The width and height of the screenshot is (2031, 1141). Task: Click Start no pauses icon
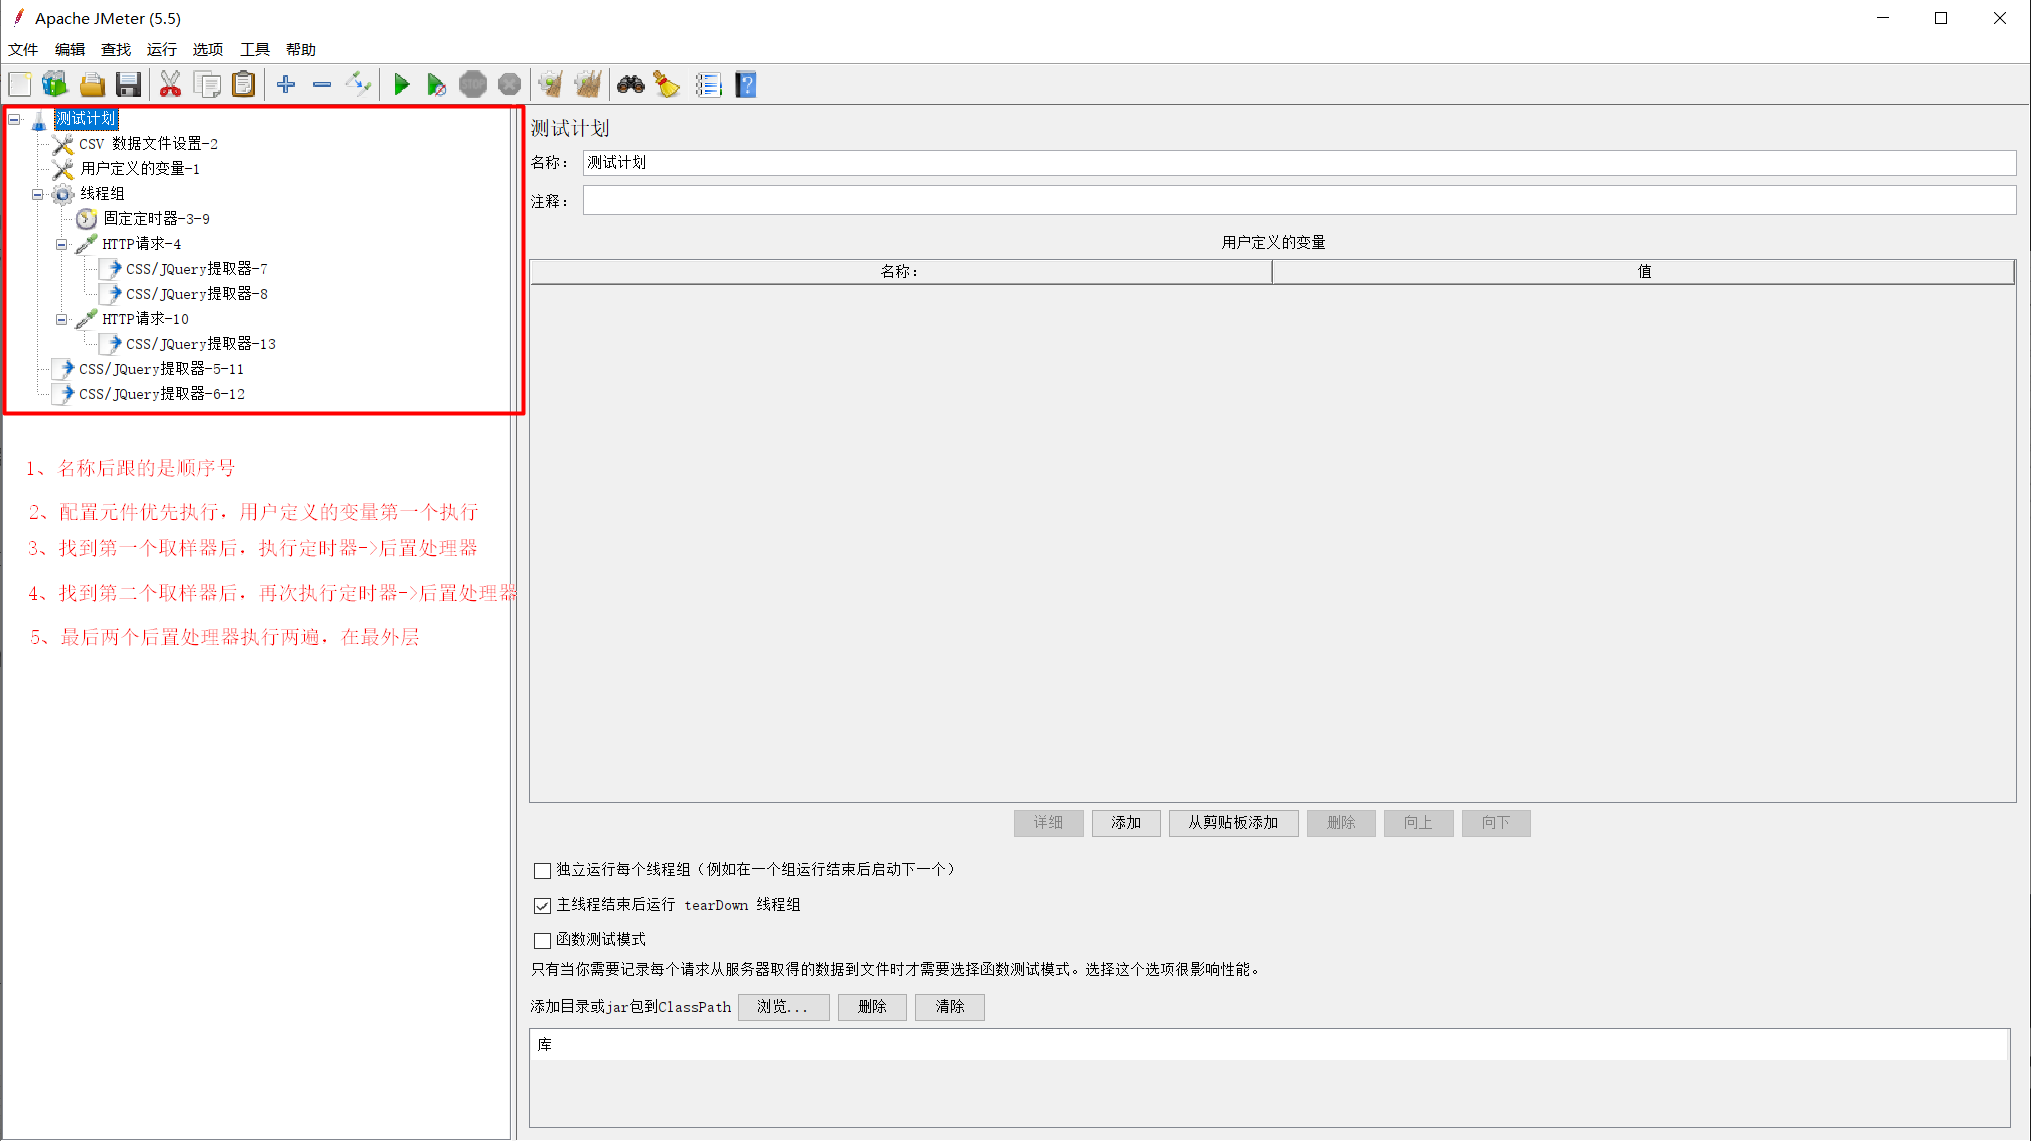click(437, 85)
